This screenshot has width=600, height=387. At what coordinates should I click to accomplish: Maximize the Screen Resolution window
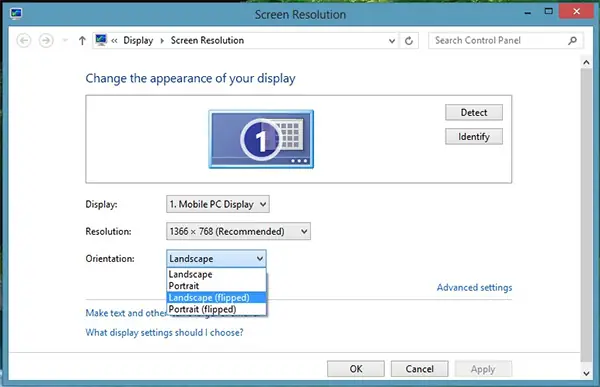point(548,11)
